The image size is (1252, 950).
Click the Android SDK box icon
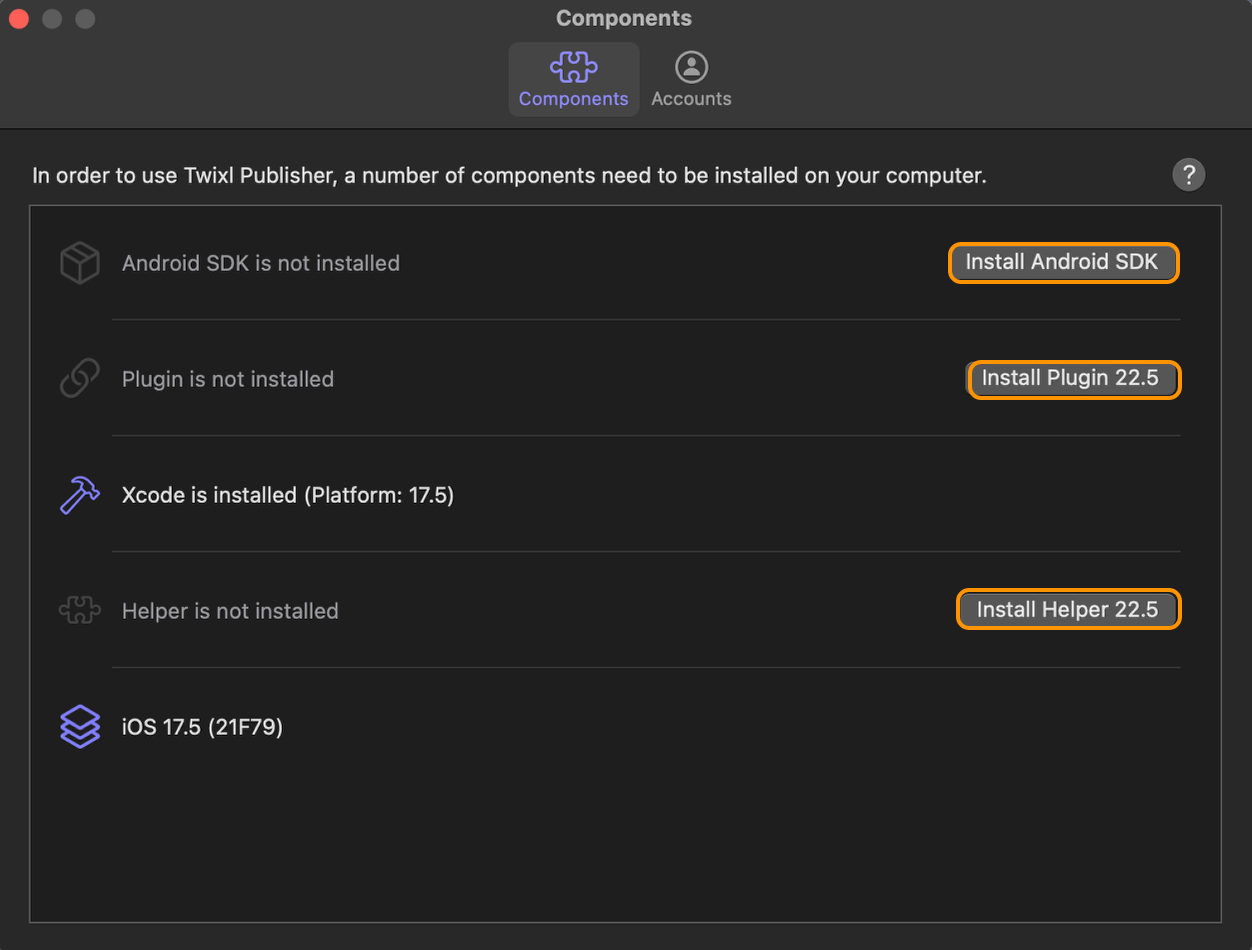click(80, 263)
